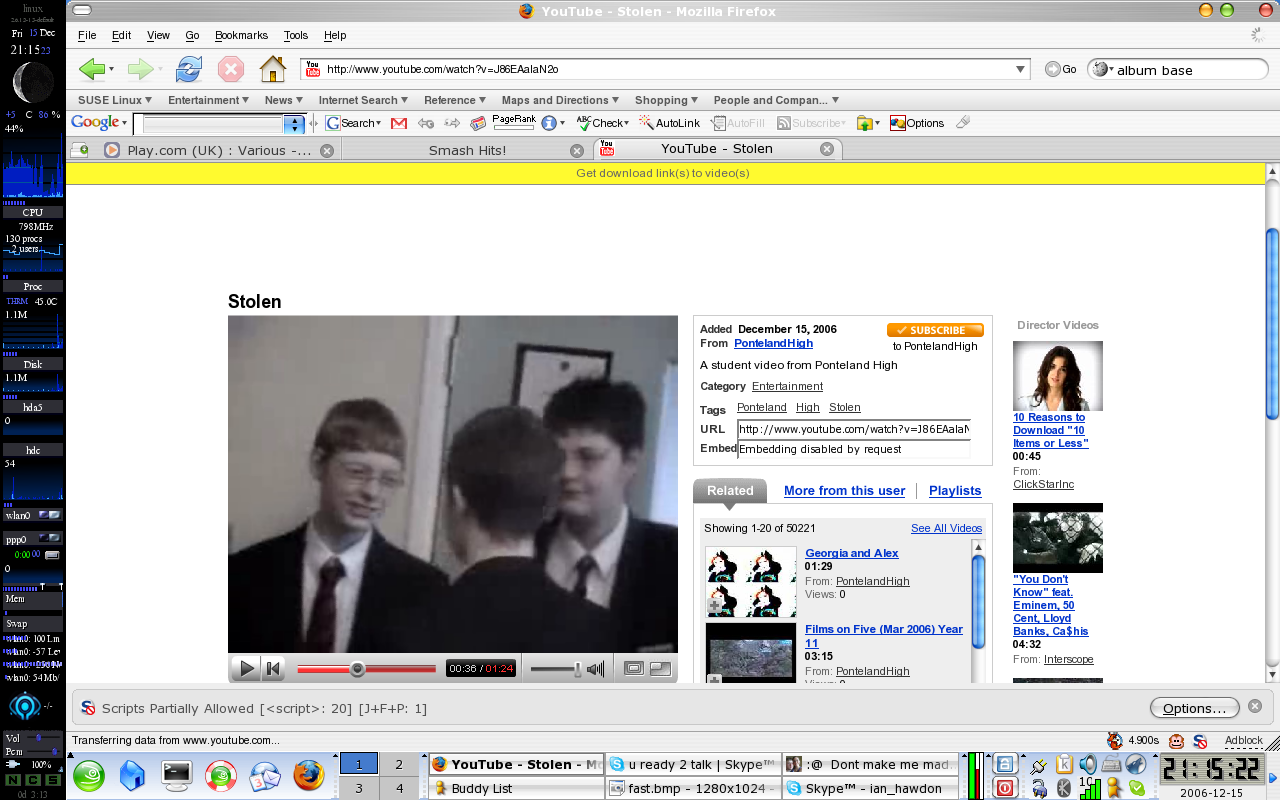Expand the News bookmarks folder

click(x=284, y=100)
